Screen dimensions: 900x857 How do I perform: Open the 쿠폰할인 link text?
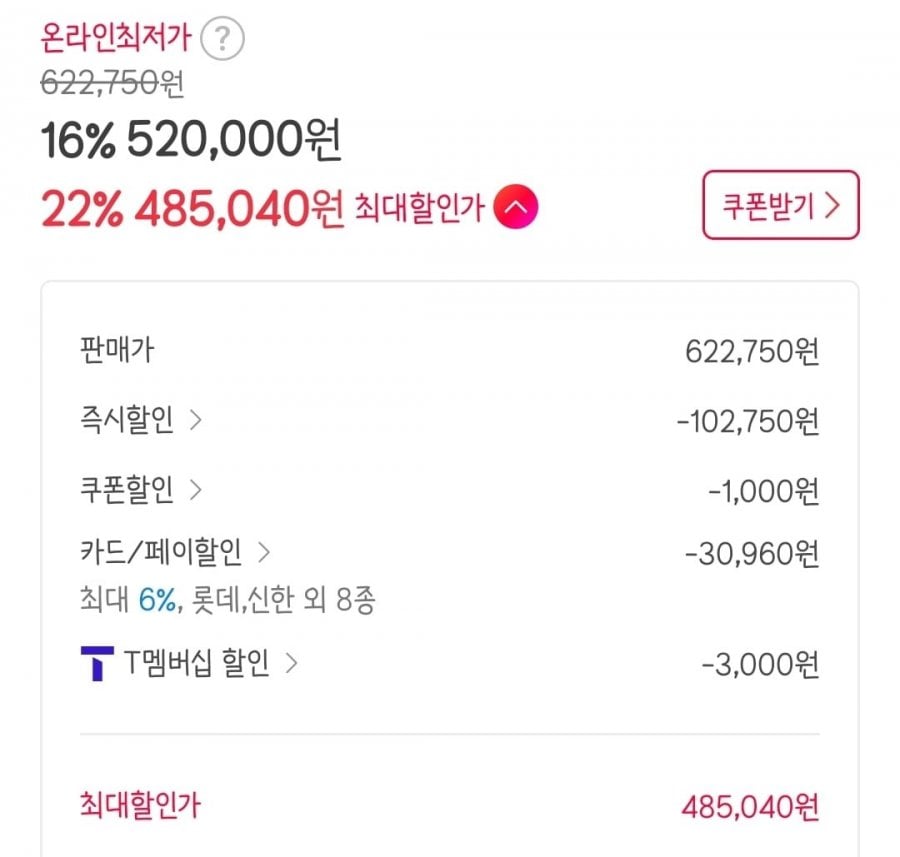tap(126, 490)
